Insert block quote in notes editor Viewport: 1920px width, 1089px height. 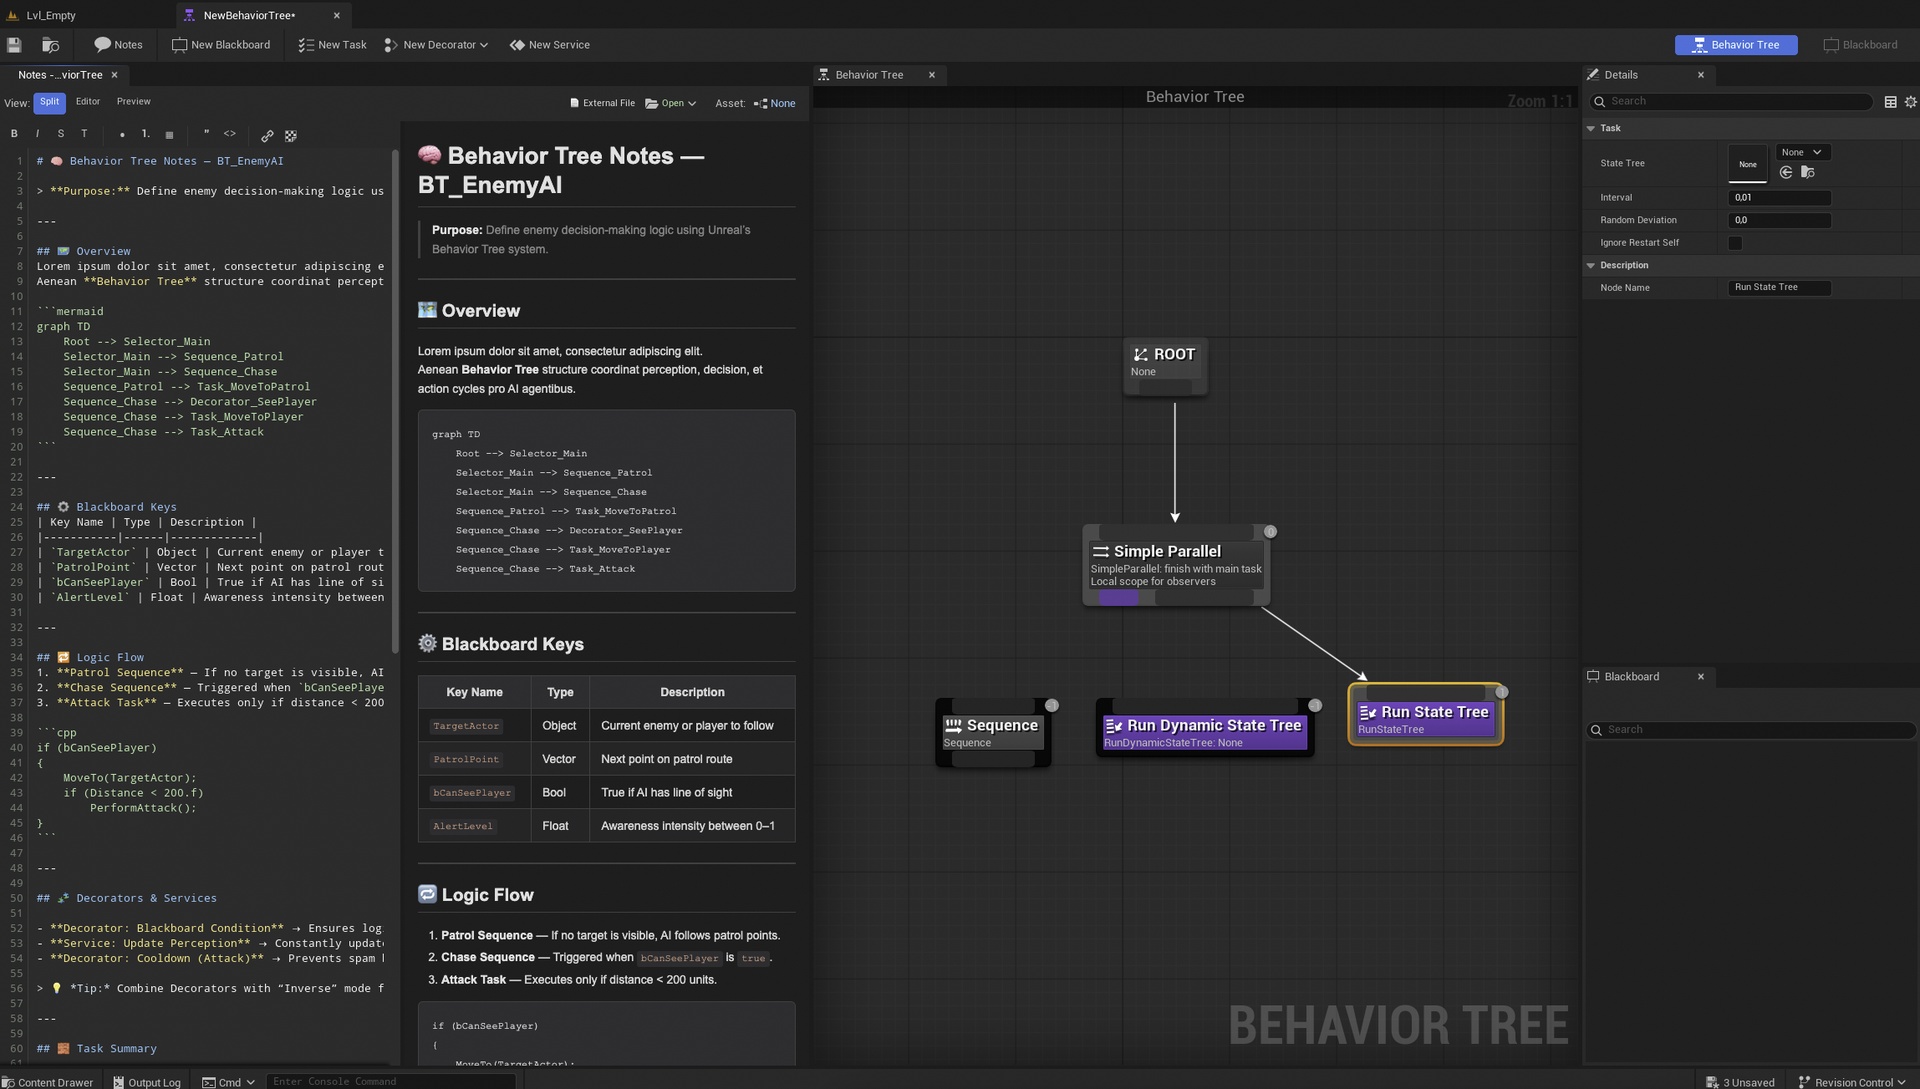(x=207, y=134)
